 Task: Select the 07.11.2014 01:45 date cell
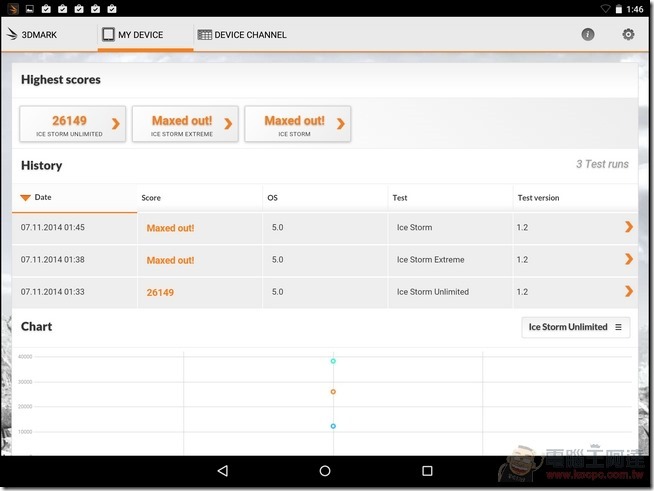point(74,227)
